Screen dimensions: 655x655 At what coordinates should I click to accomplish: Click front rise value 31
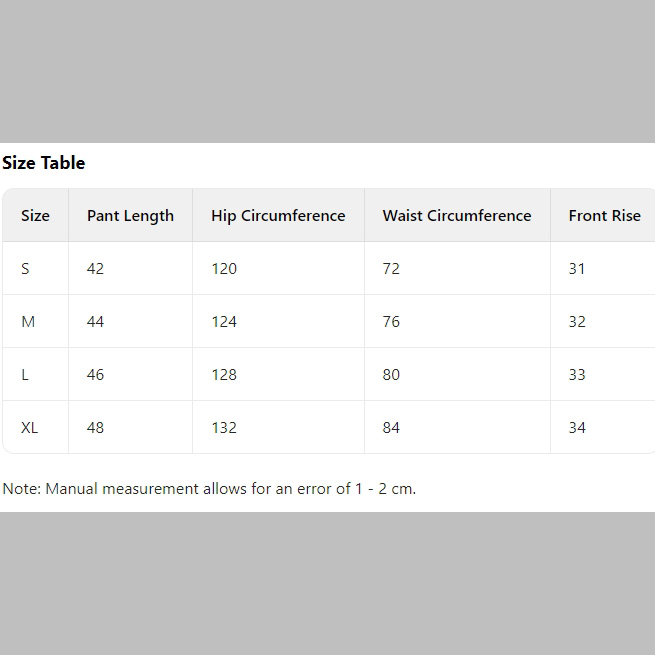577,269
